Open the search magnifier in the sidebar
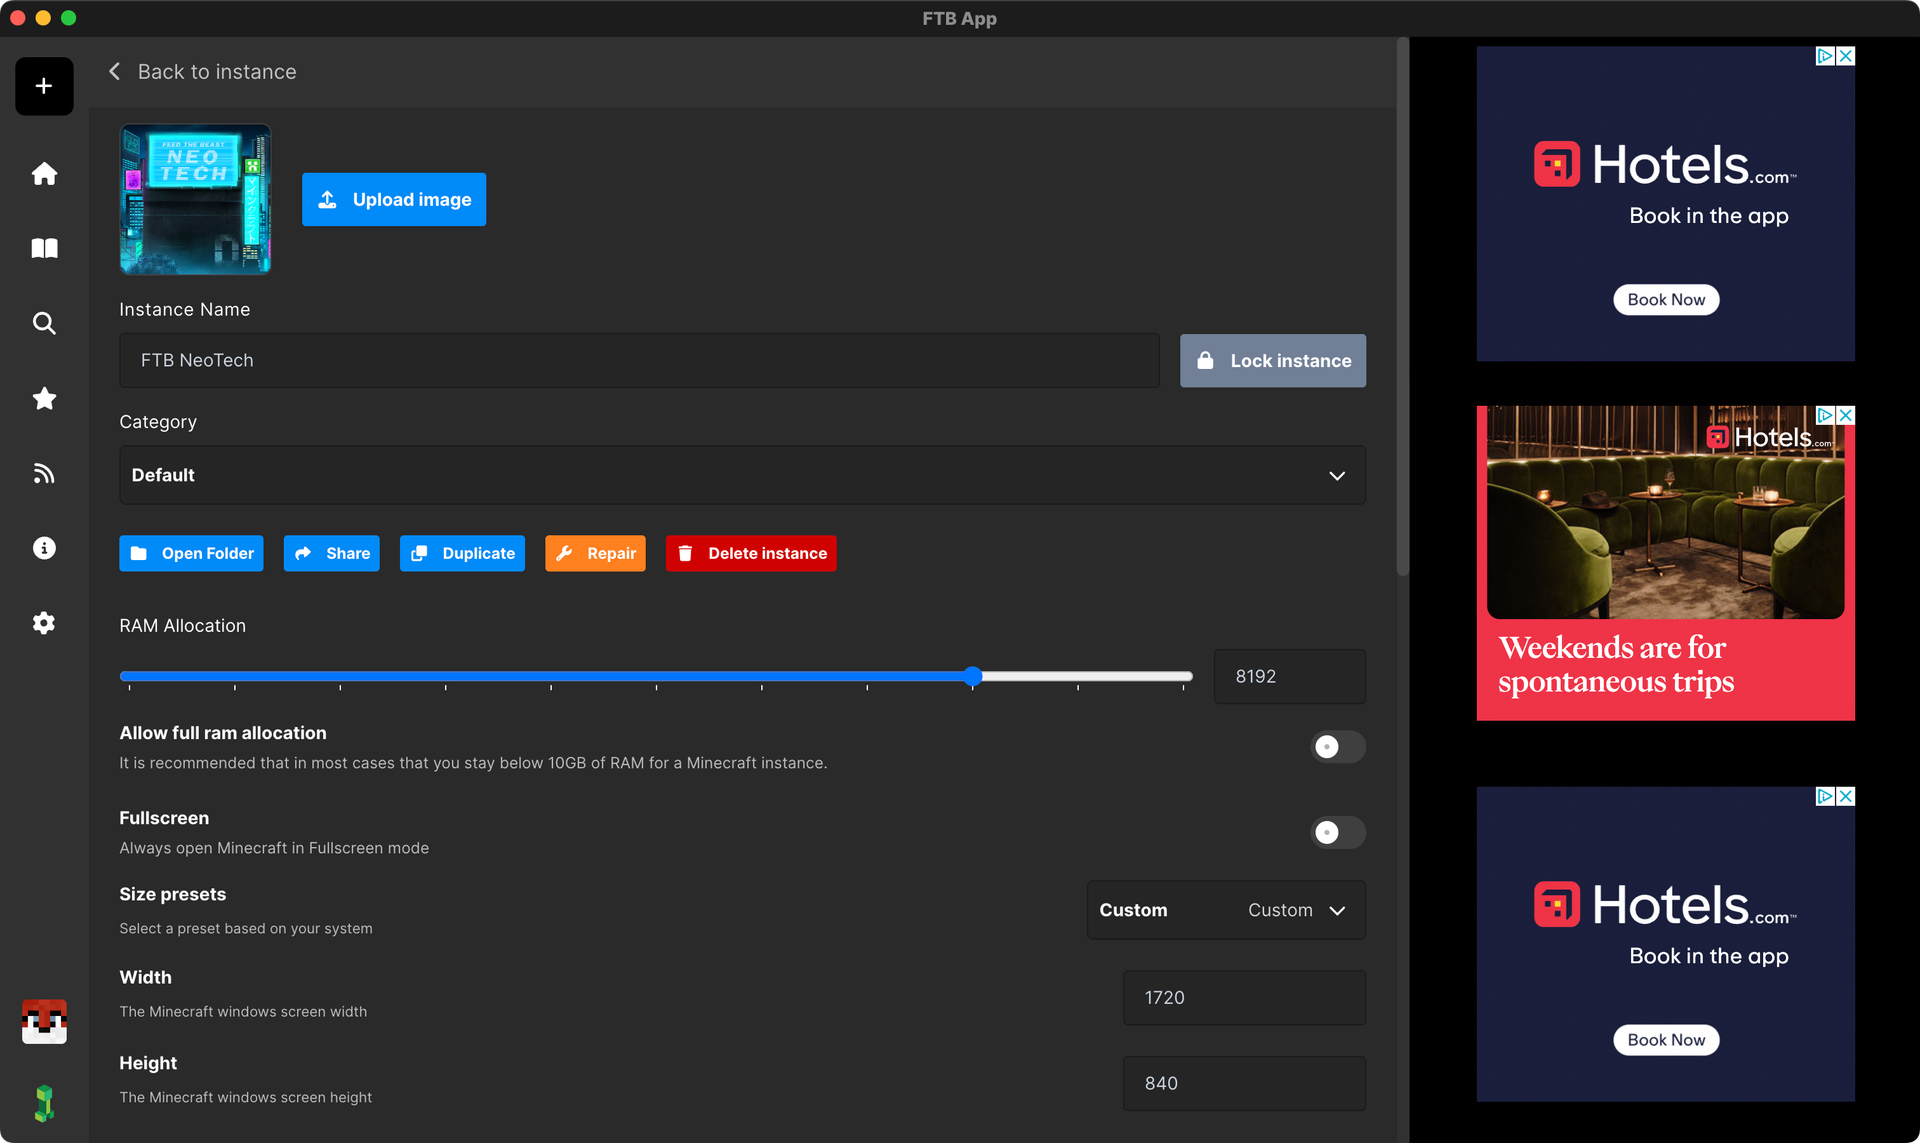This screenshot has height=1143, width=1920. 44,323
